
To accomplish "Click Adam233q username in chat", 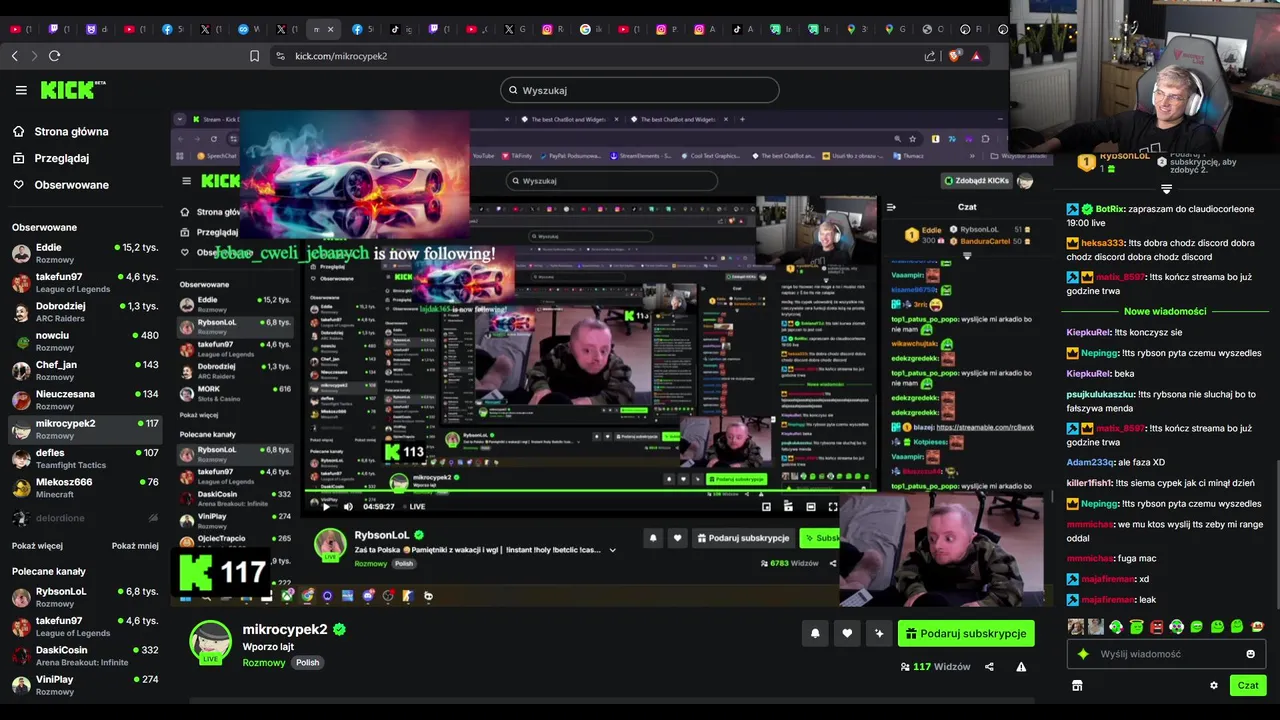I will [x=1089, y=462].
